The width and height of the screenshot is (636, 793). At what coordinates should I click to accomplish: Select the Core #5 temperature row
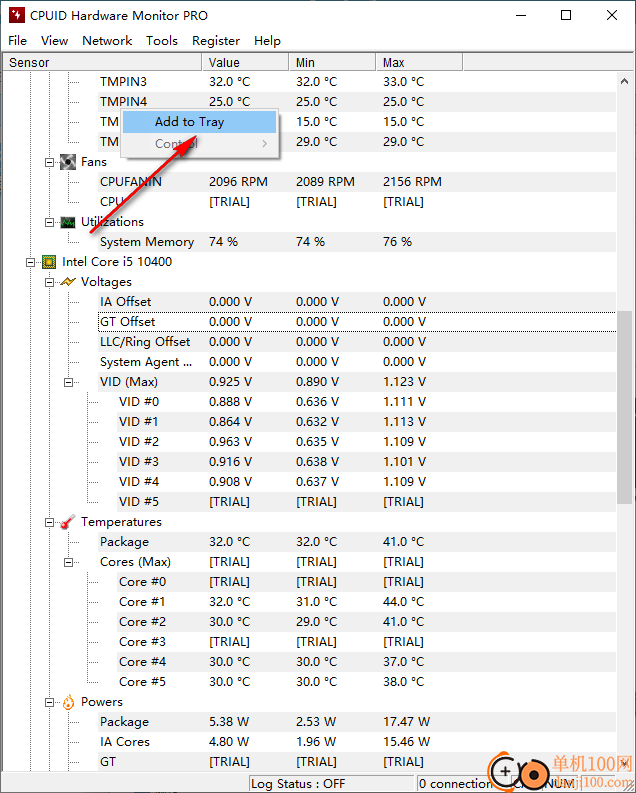367,682
